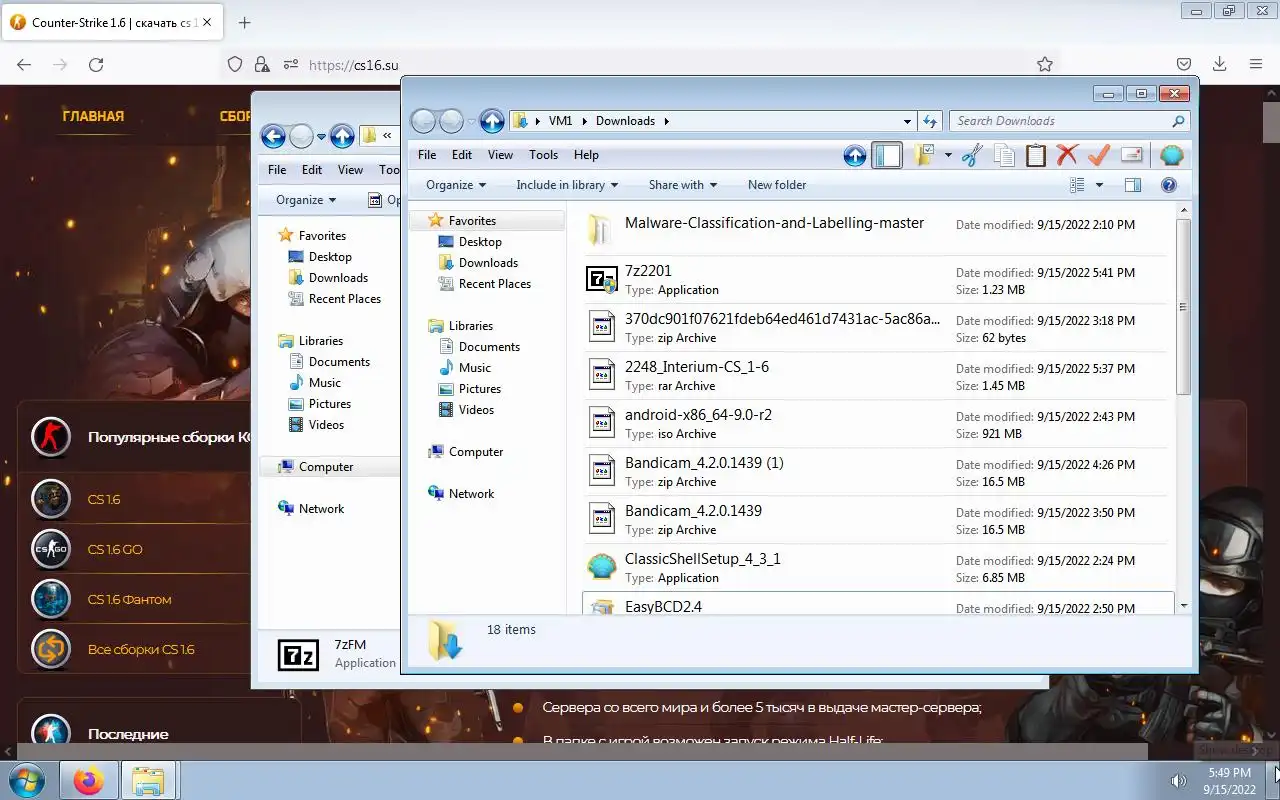This screenshot has width=1280, height=800.
Task: Open Folder Options toolbar icon
Action: point(924,155)
